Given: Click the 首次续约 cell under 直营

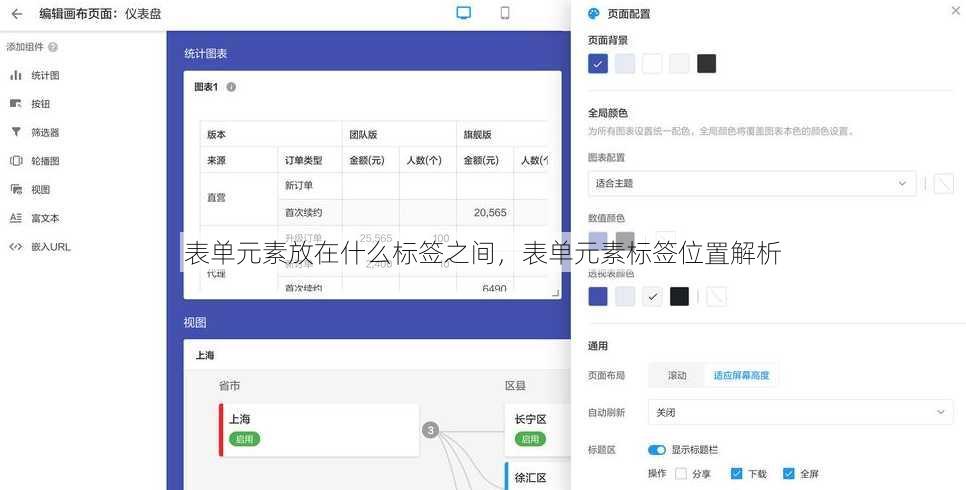Looking at the screenshot, I should coord(310,213).
